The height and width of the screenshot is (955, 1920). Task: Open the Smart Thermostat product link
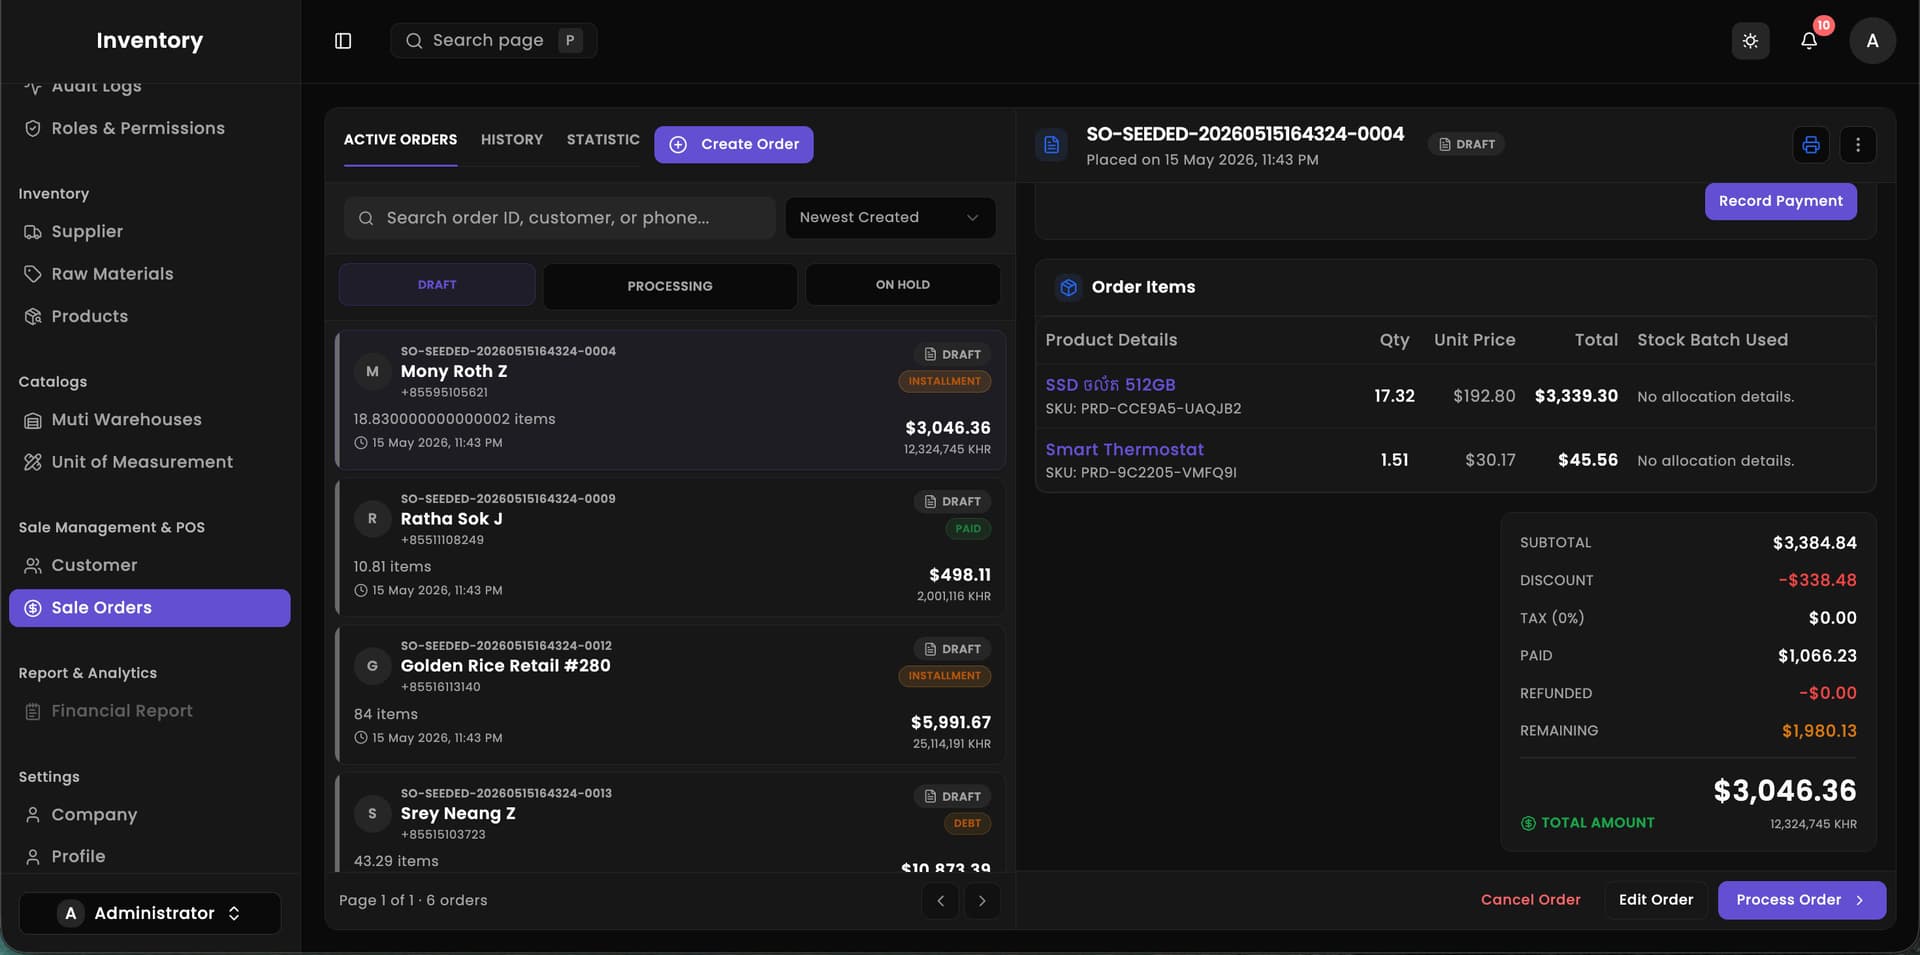1124,450
